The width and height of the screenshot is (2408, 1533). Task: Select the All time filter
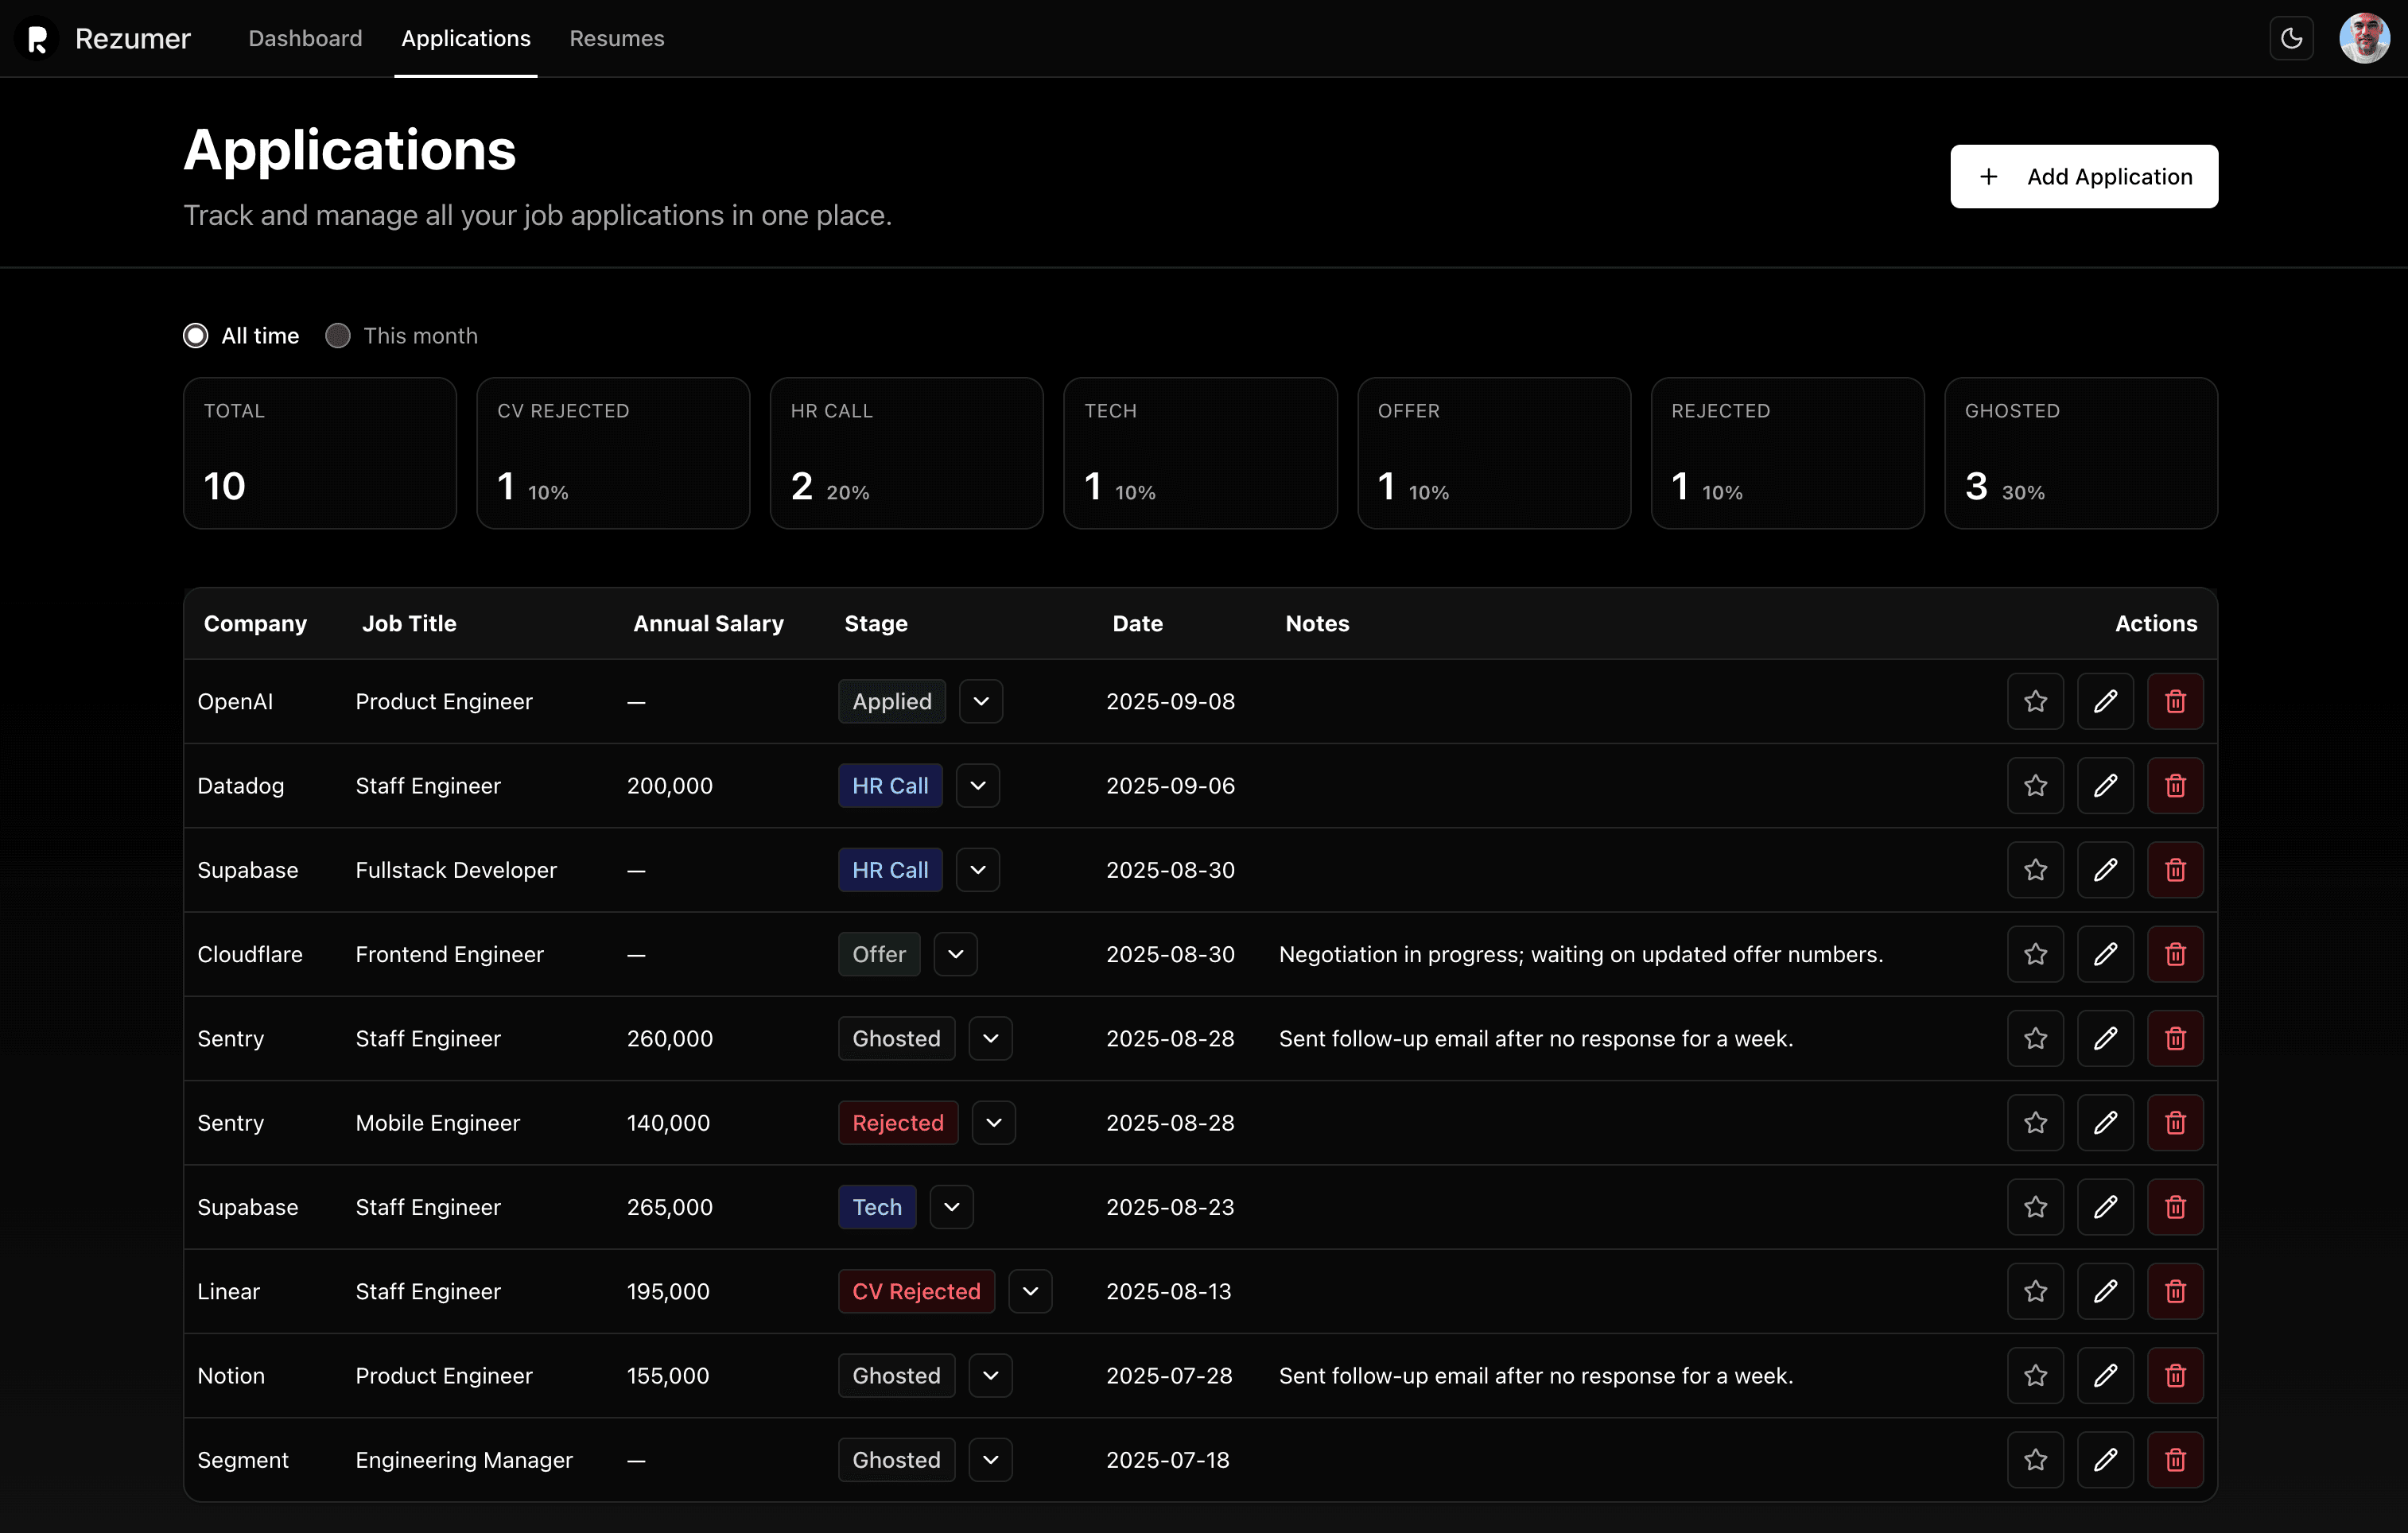[195, 335]
